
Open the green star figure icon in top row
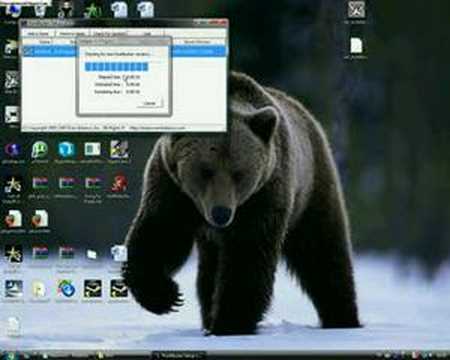(x=92, y=10)
